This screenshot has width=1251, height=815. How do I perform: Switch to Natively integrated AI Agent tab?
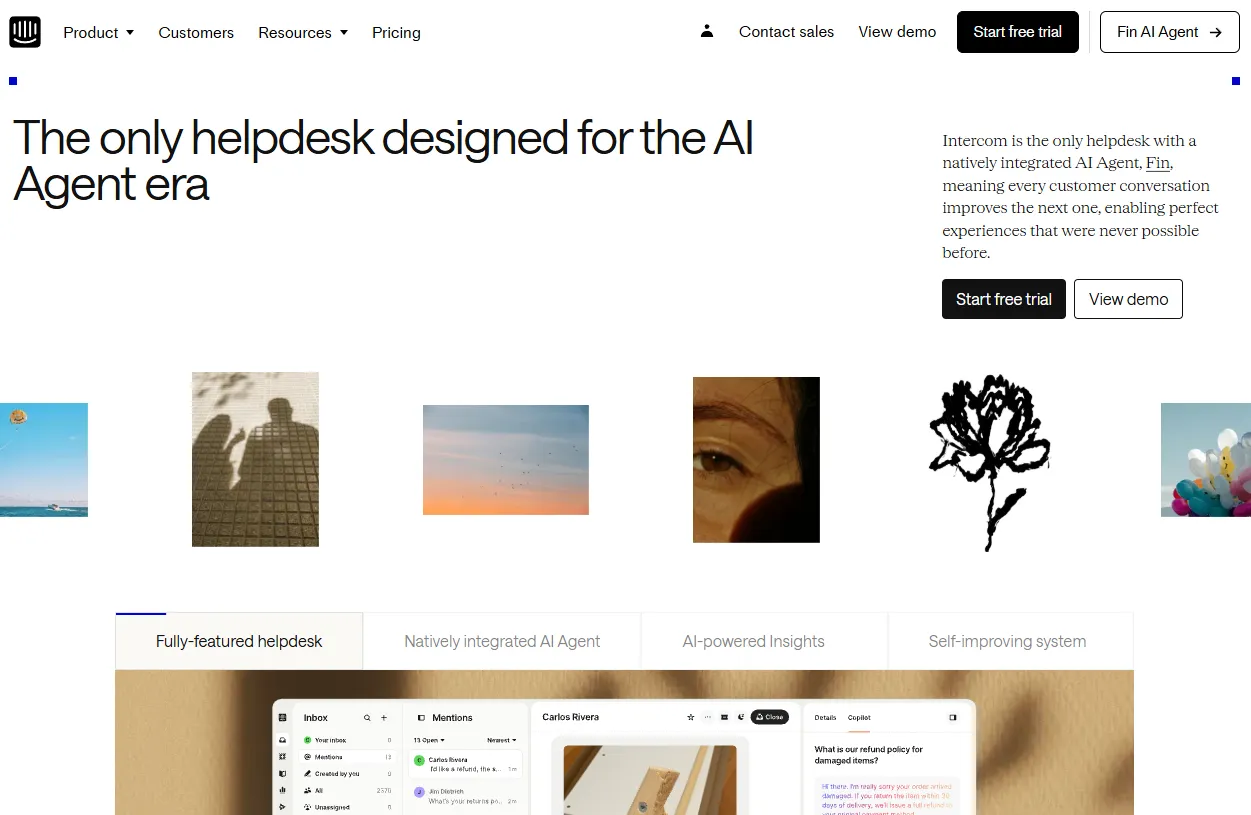[502, 641]
